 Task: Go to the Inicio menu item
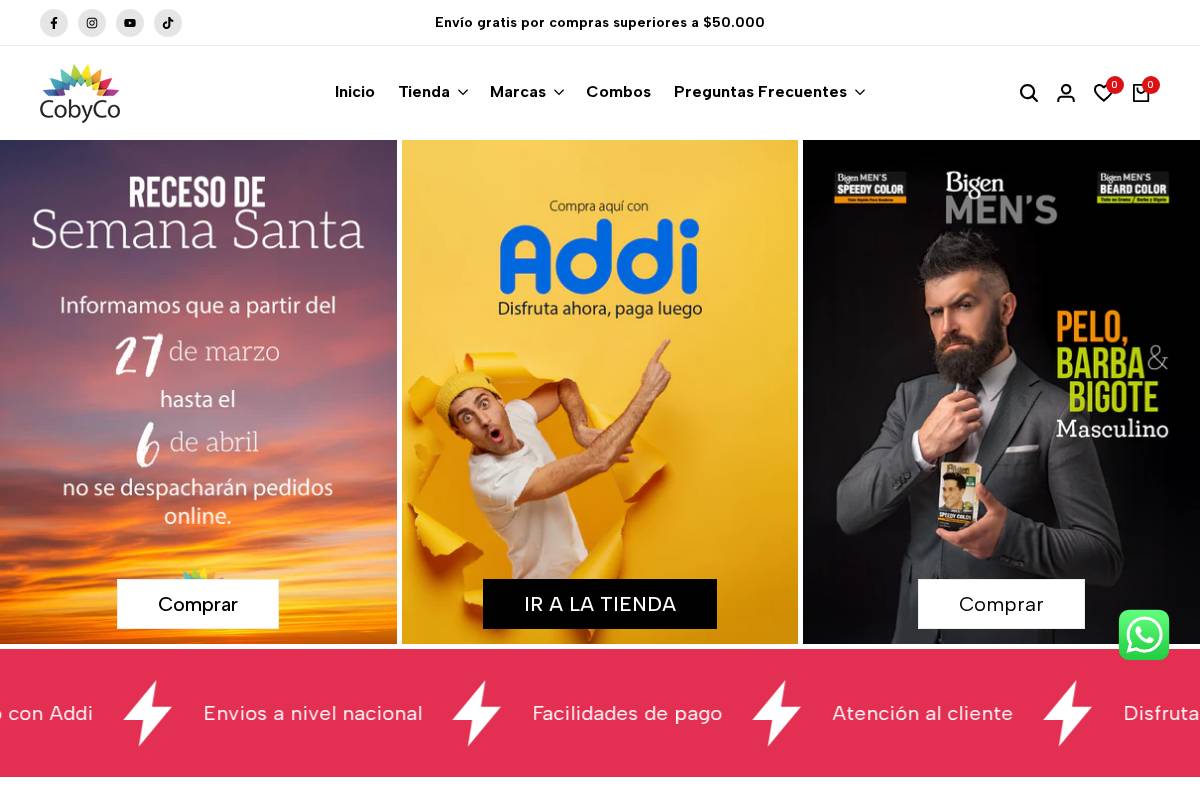pos(355,92)
